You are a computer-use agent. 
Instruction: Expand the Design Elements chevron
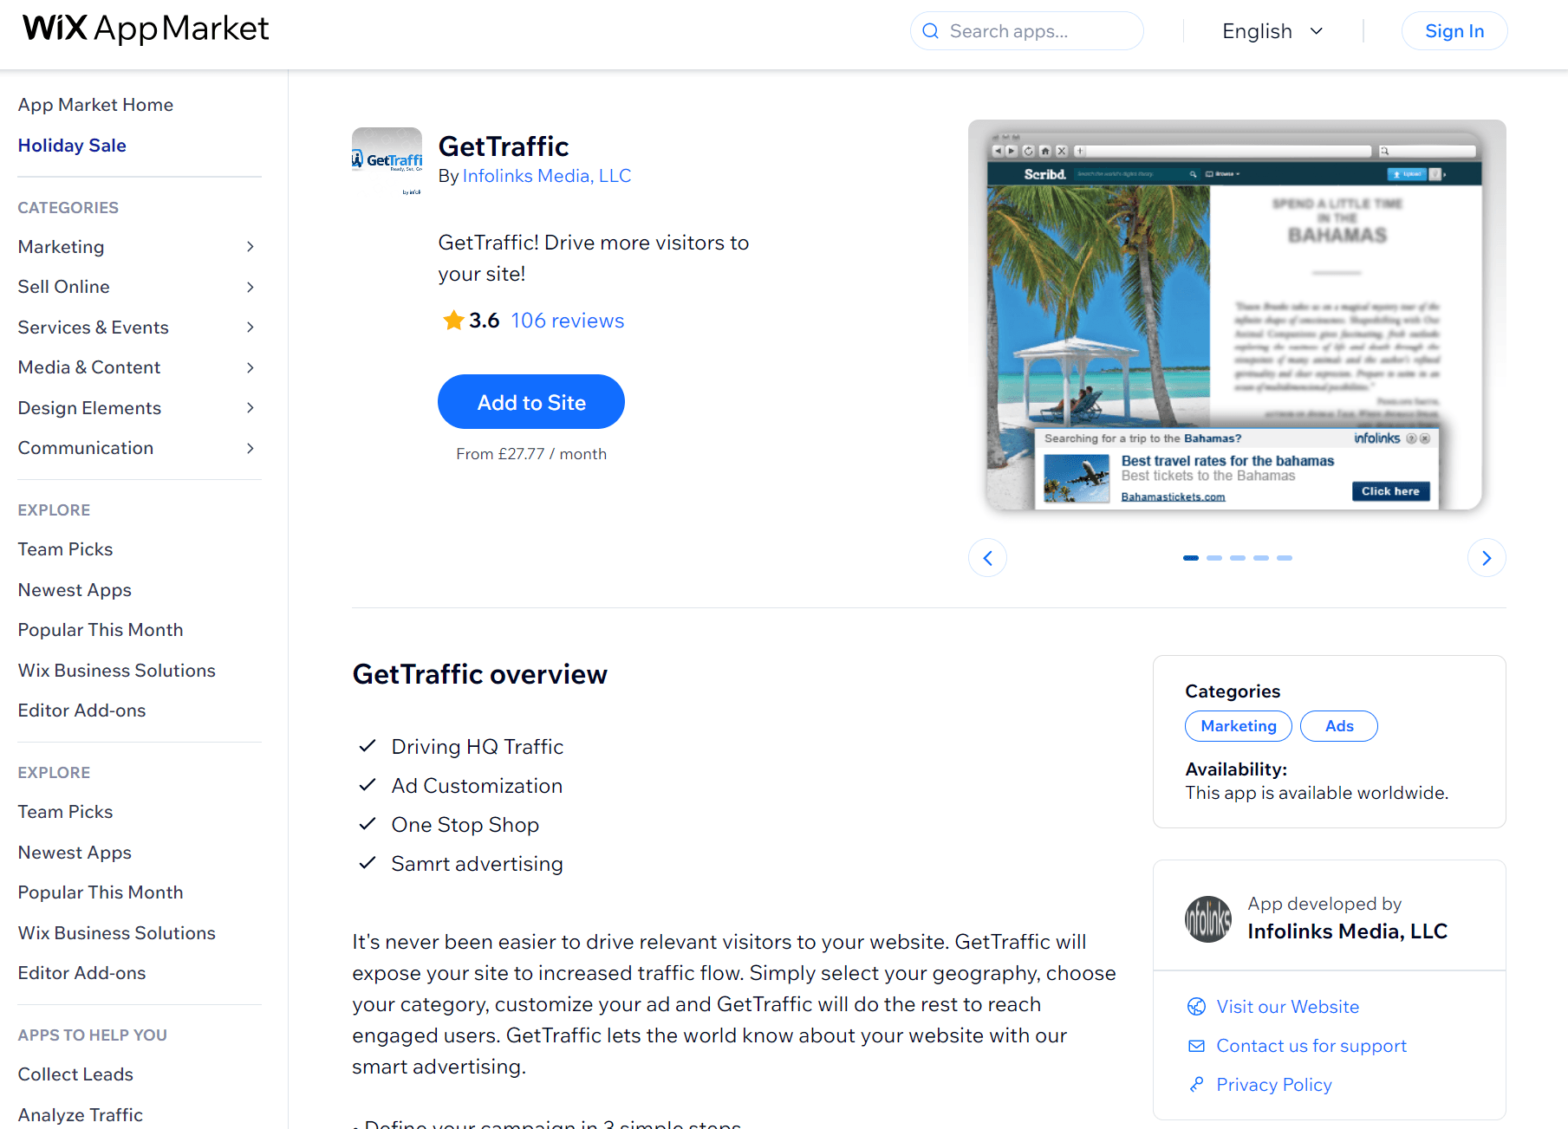250,408
